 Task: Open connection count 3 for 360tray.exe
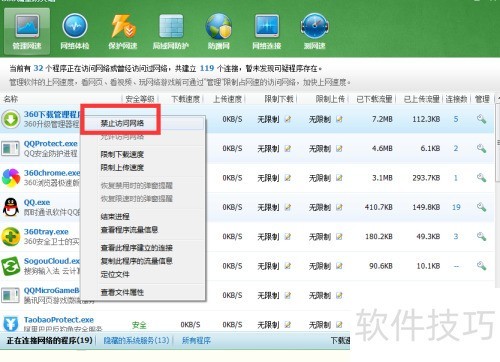[x=456, y=236]
